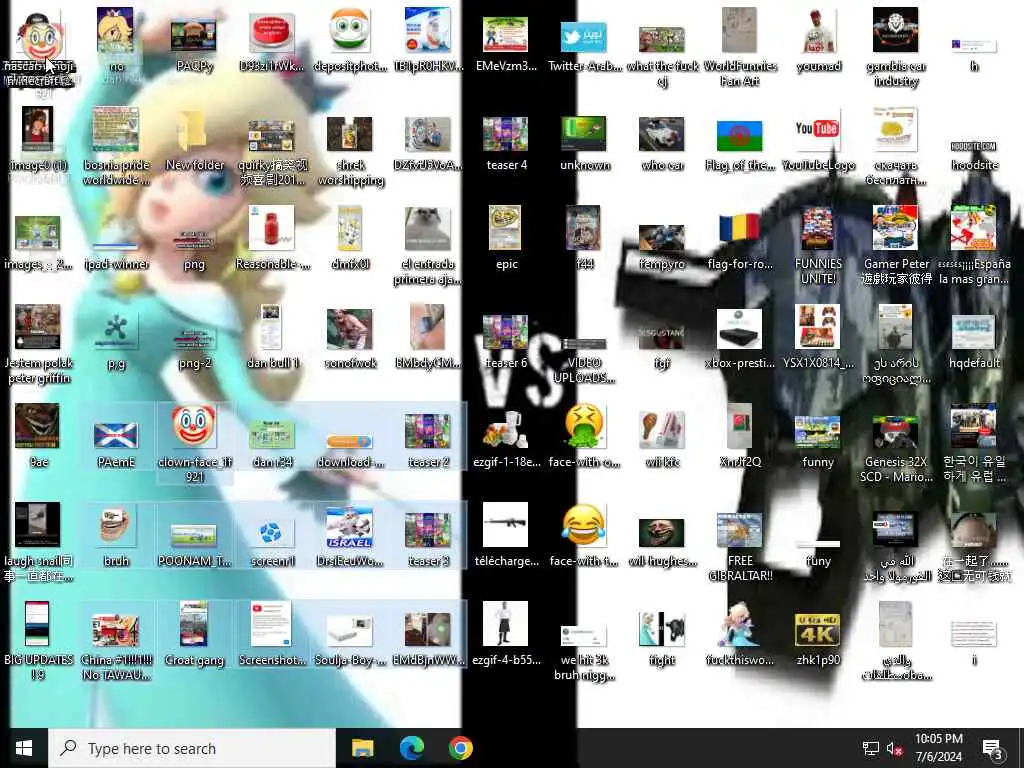Select the face-with-t... laughing emoji file

[x=584, y=534]
